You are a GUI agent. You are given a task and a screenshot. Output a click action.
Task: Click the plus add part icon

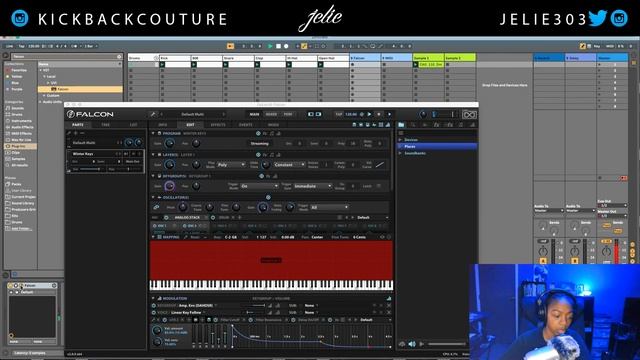click(76, 133)
